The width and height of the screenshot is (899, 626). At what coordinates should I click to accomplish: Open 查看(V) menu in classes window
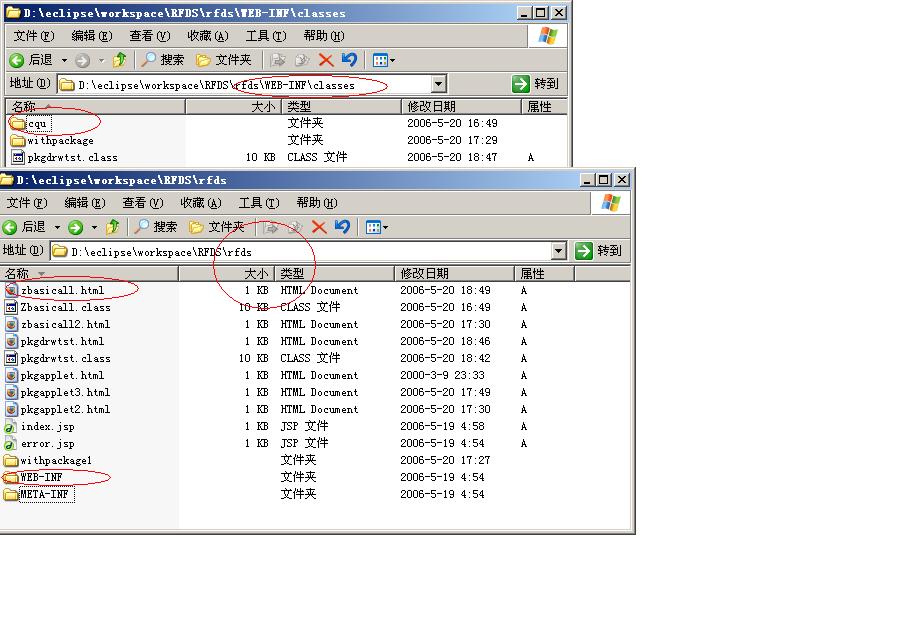(150, 36)
